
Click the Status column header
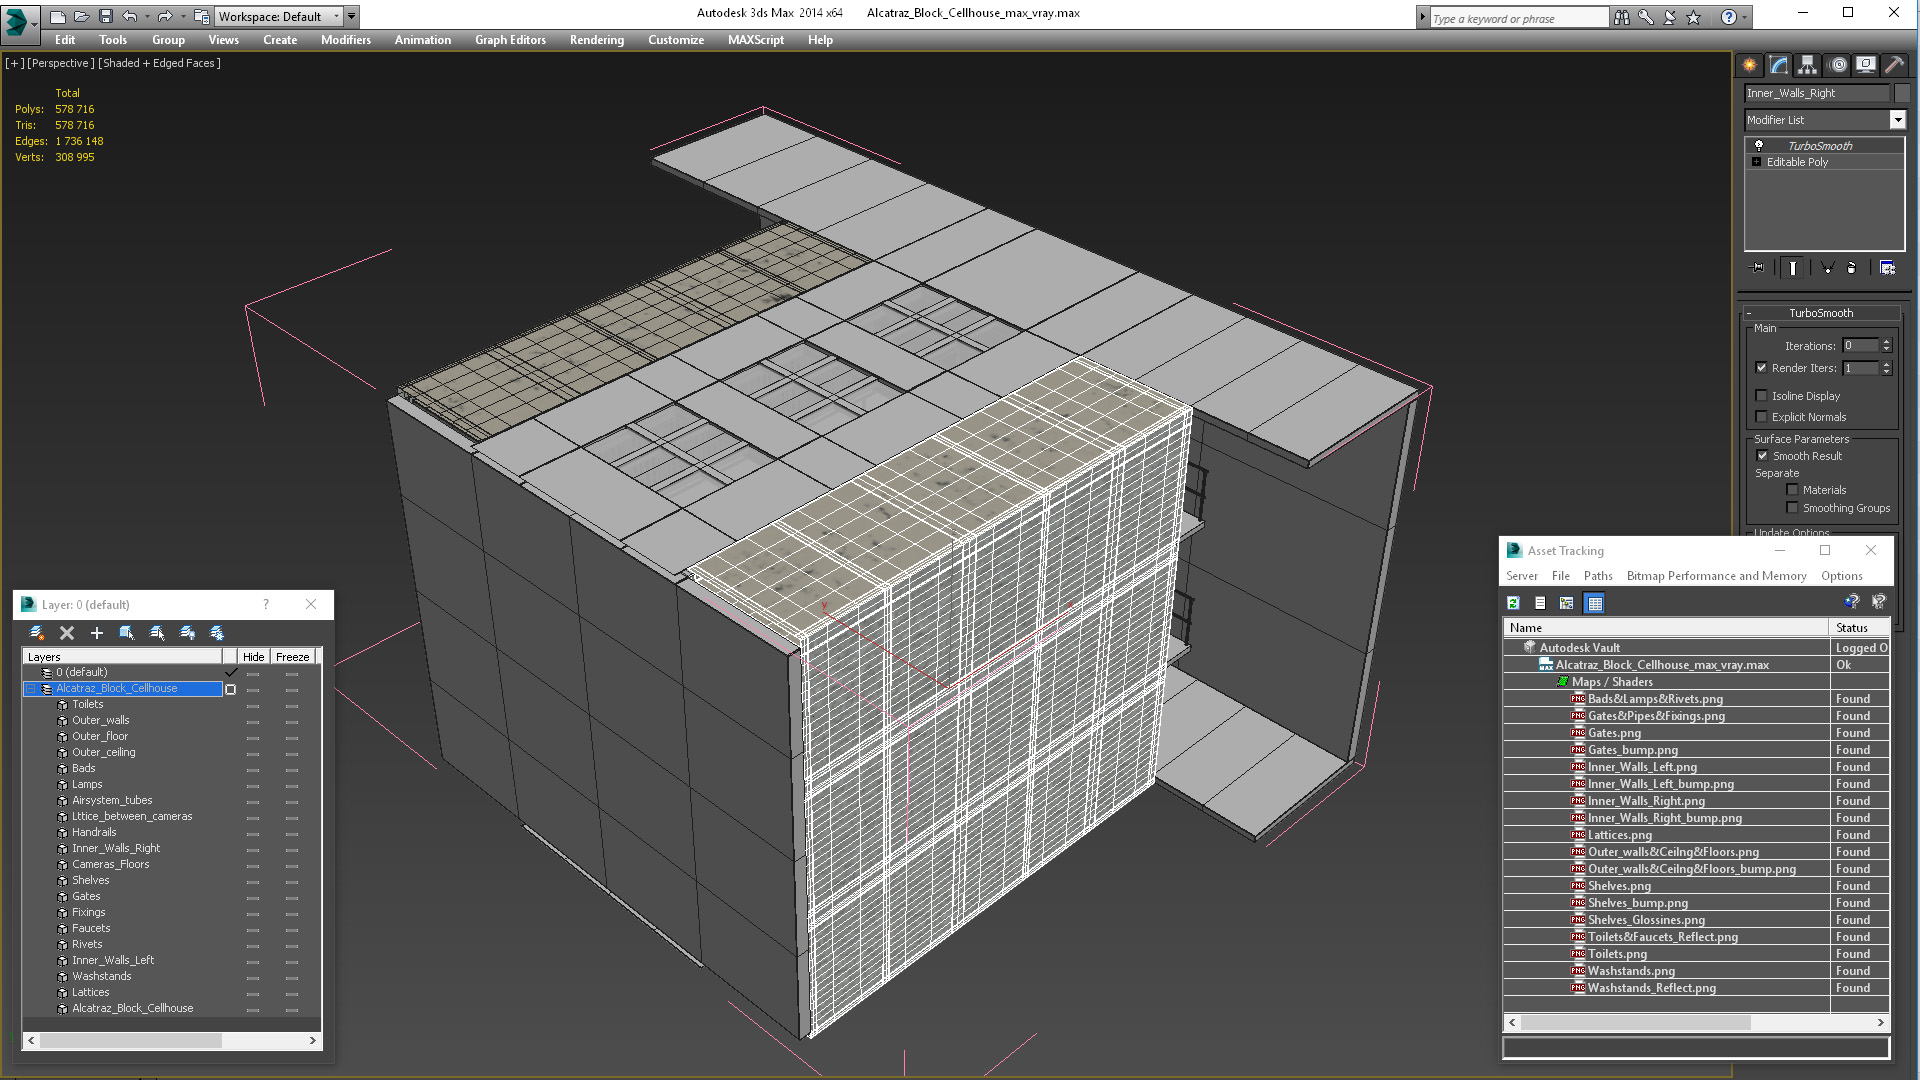pos(1859,628)
